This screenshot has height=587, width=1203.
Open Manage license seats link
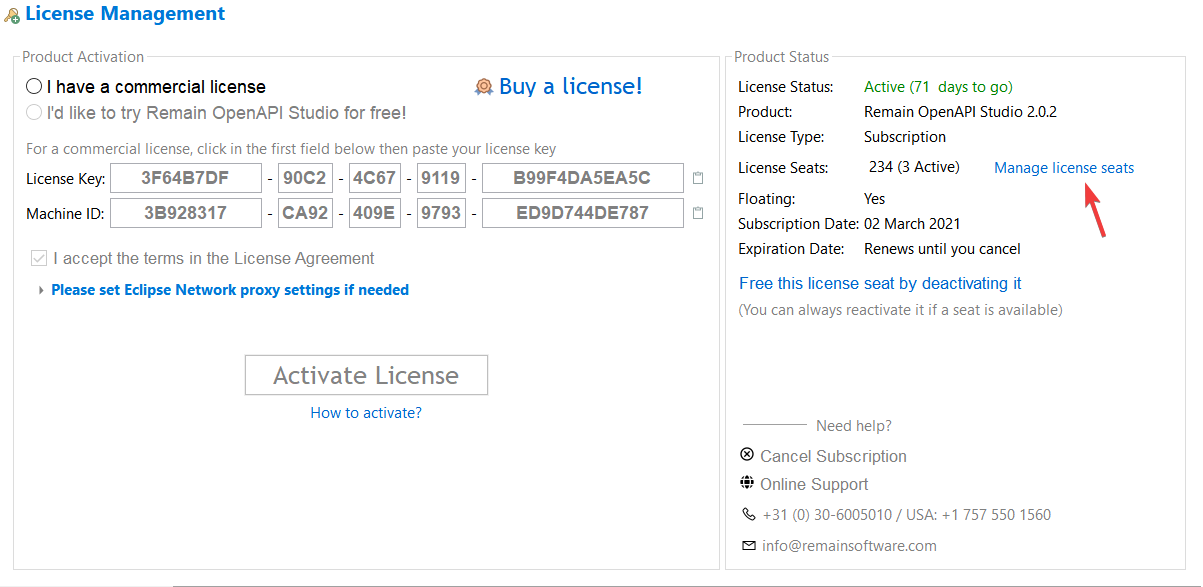pos(1064,168)
